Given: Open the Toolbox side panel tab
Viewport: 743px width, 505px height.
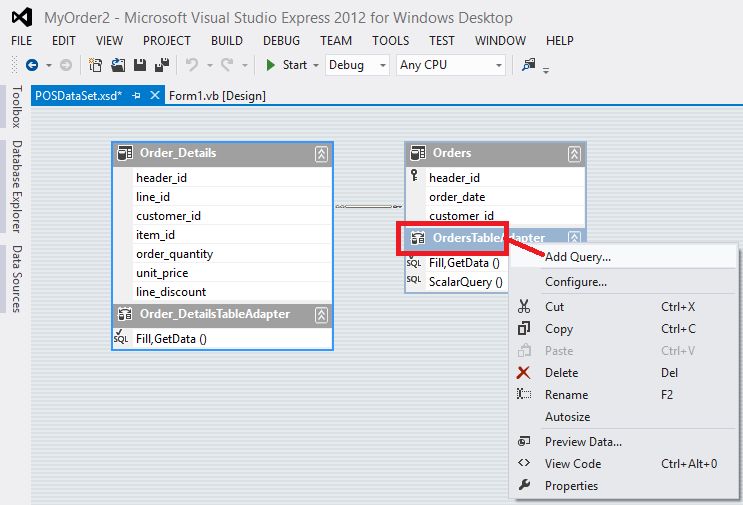Looking at the screenshot, I should point(17,107).
